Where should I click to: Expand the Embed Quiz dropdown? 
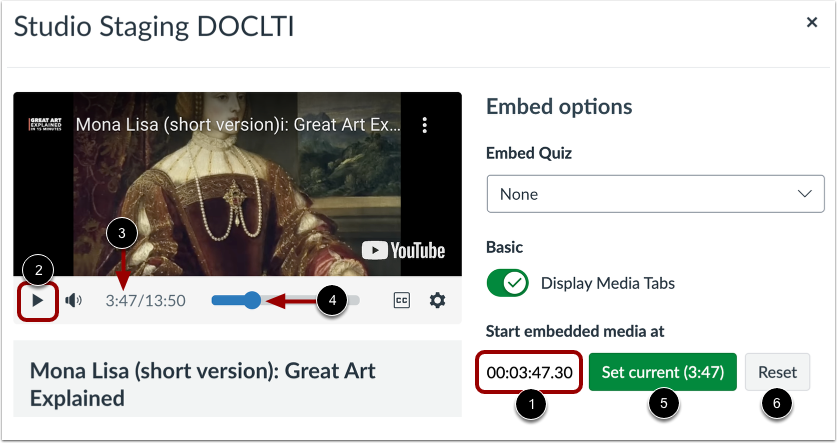(x=656, y=194)
